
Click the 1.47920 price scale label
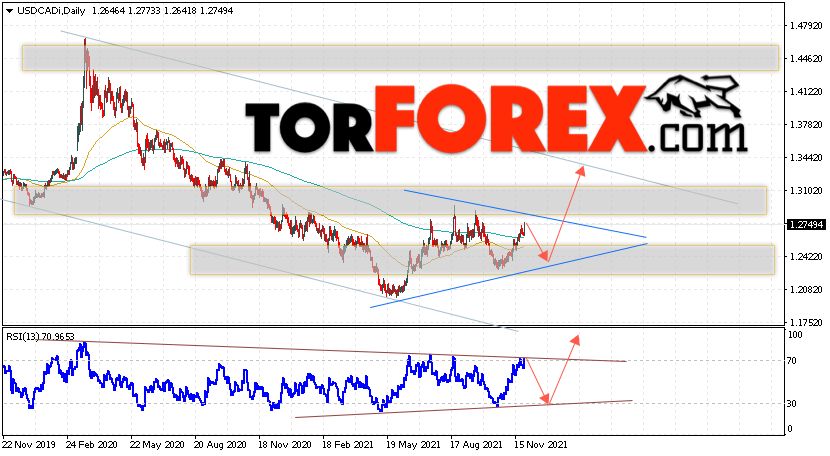click(806, 26)
